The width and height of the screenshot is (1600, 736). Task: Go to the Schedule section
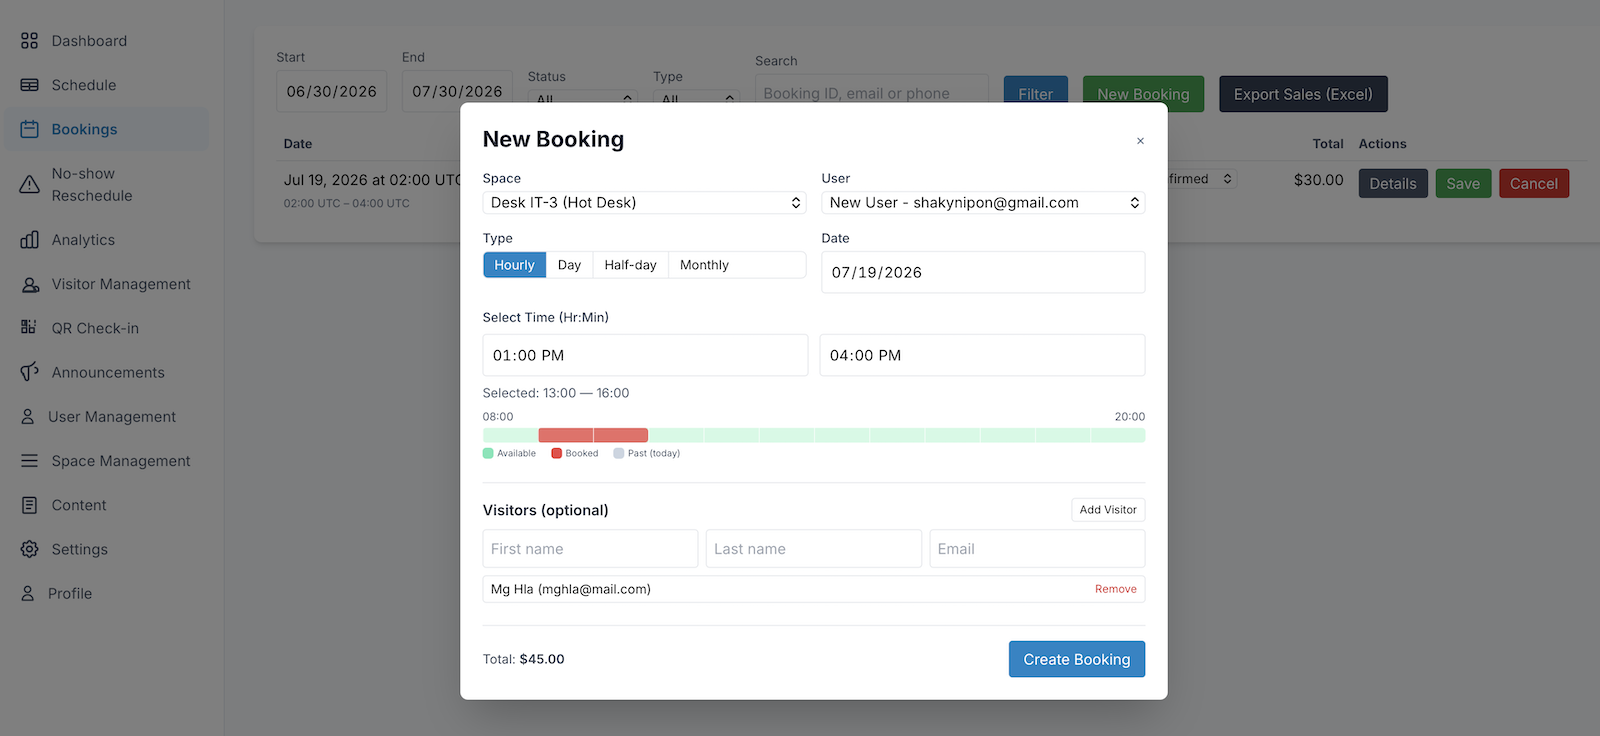click(x=84, y=85)
